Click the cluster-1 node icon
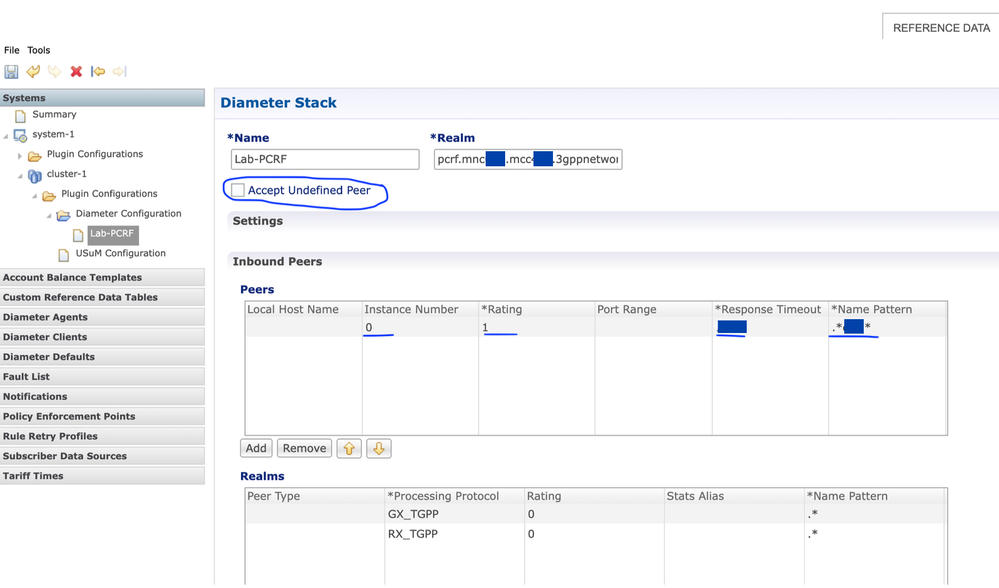Image resolution: width=999 pixels, height=588 pixels. pyautogui.click(x=34, y=175)
